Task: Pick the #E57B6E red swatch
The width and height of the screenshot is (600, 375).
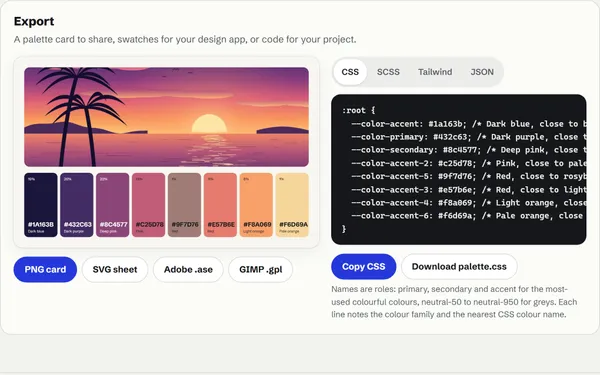Action: click(220, 205)
